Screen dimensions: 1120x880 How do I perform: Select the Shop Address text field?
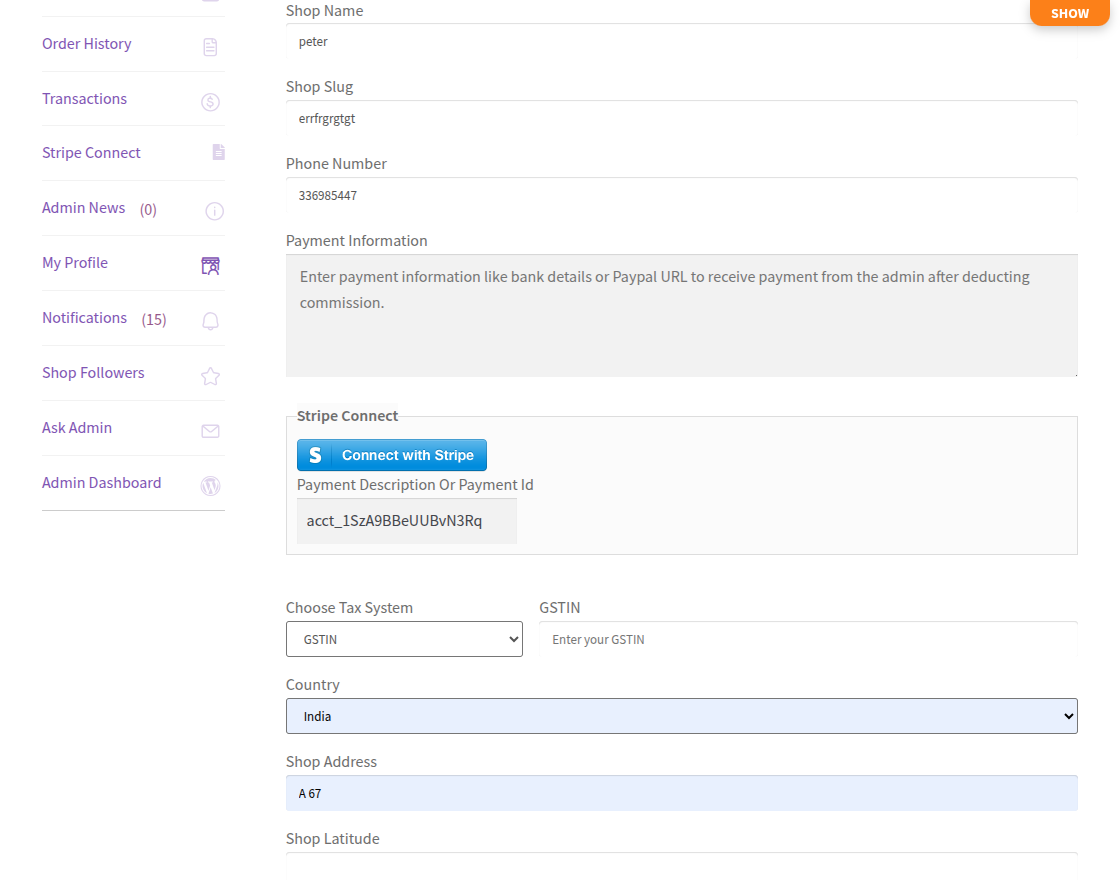pyautogui.click(x=681, y=793)
